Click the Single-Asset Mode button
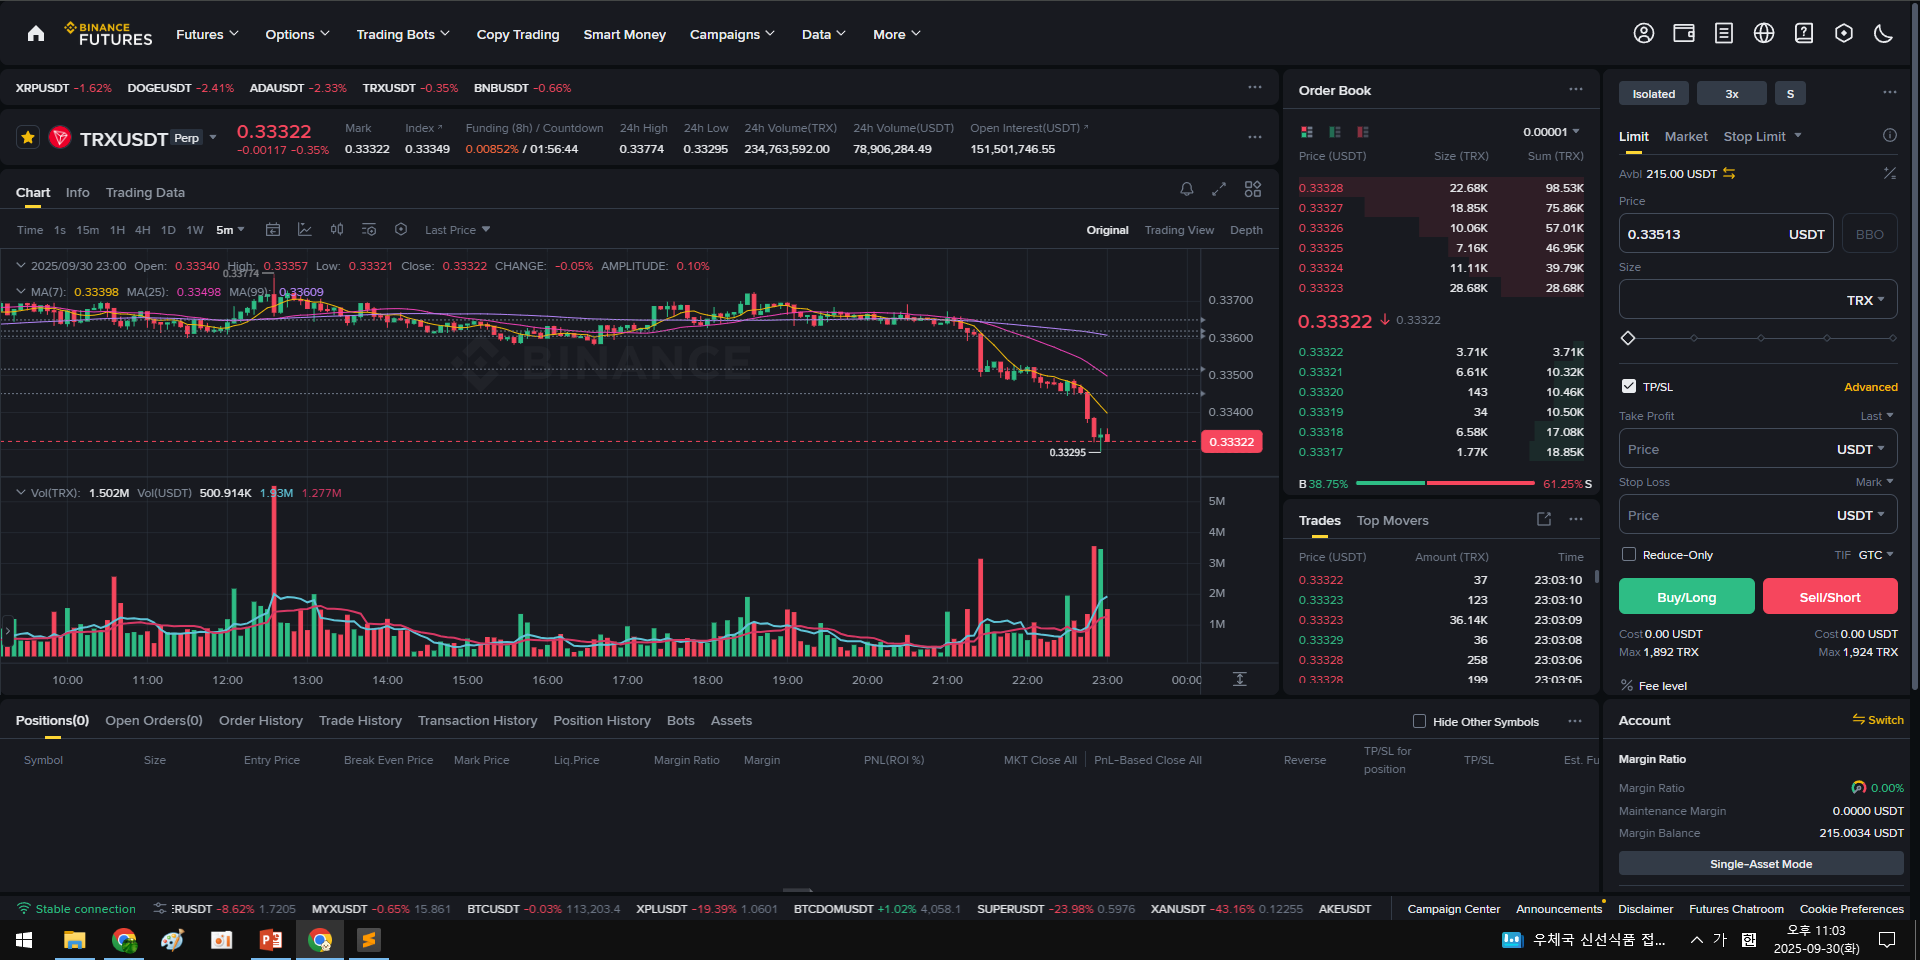This screenshot has height=960, width=1920. (1761, 864)
